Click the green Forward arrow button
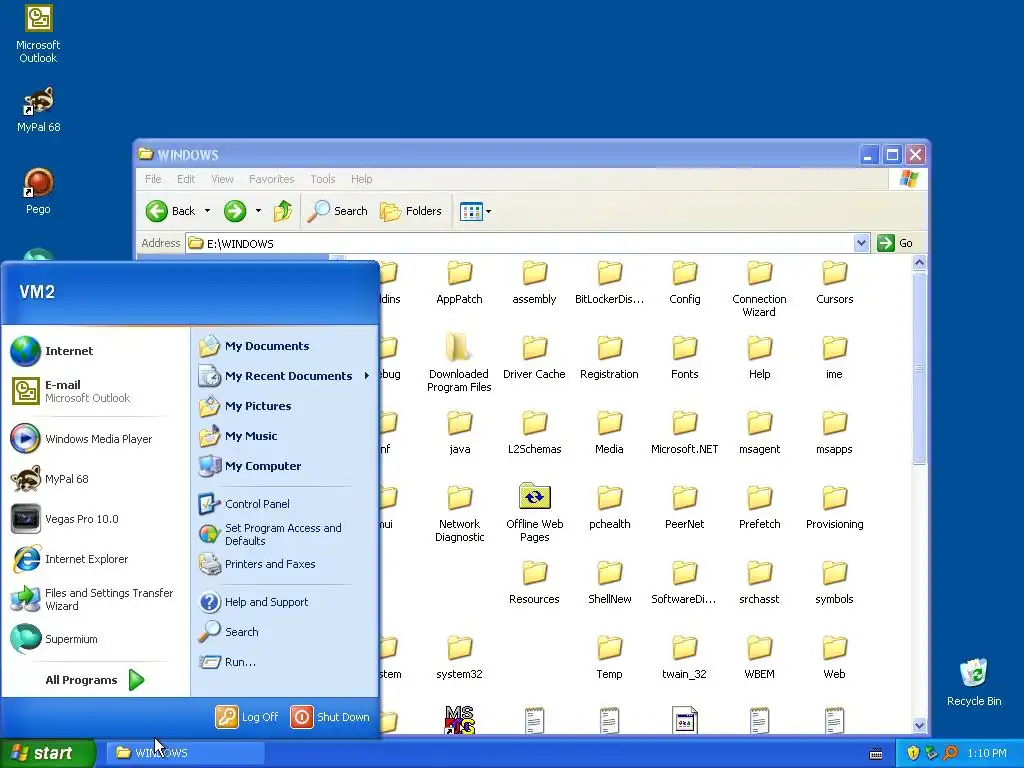The width and height of the screenshot is (1024, 768). 235,211
